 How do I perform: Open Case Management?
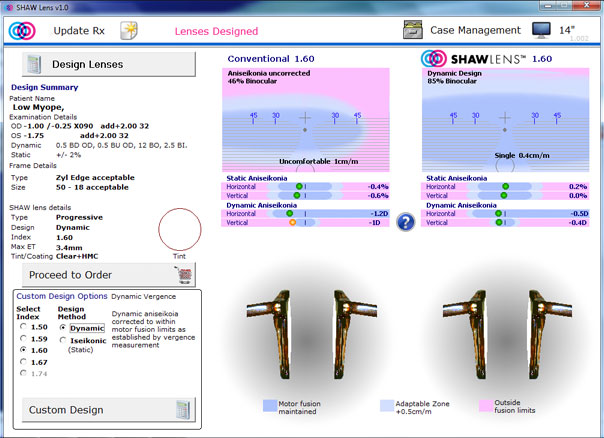(x=475, y=30)
